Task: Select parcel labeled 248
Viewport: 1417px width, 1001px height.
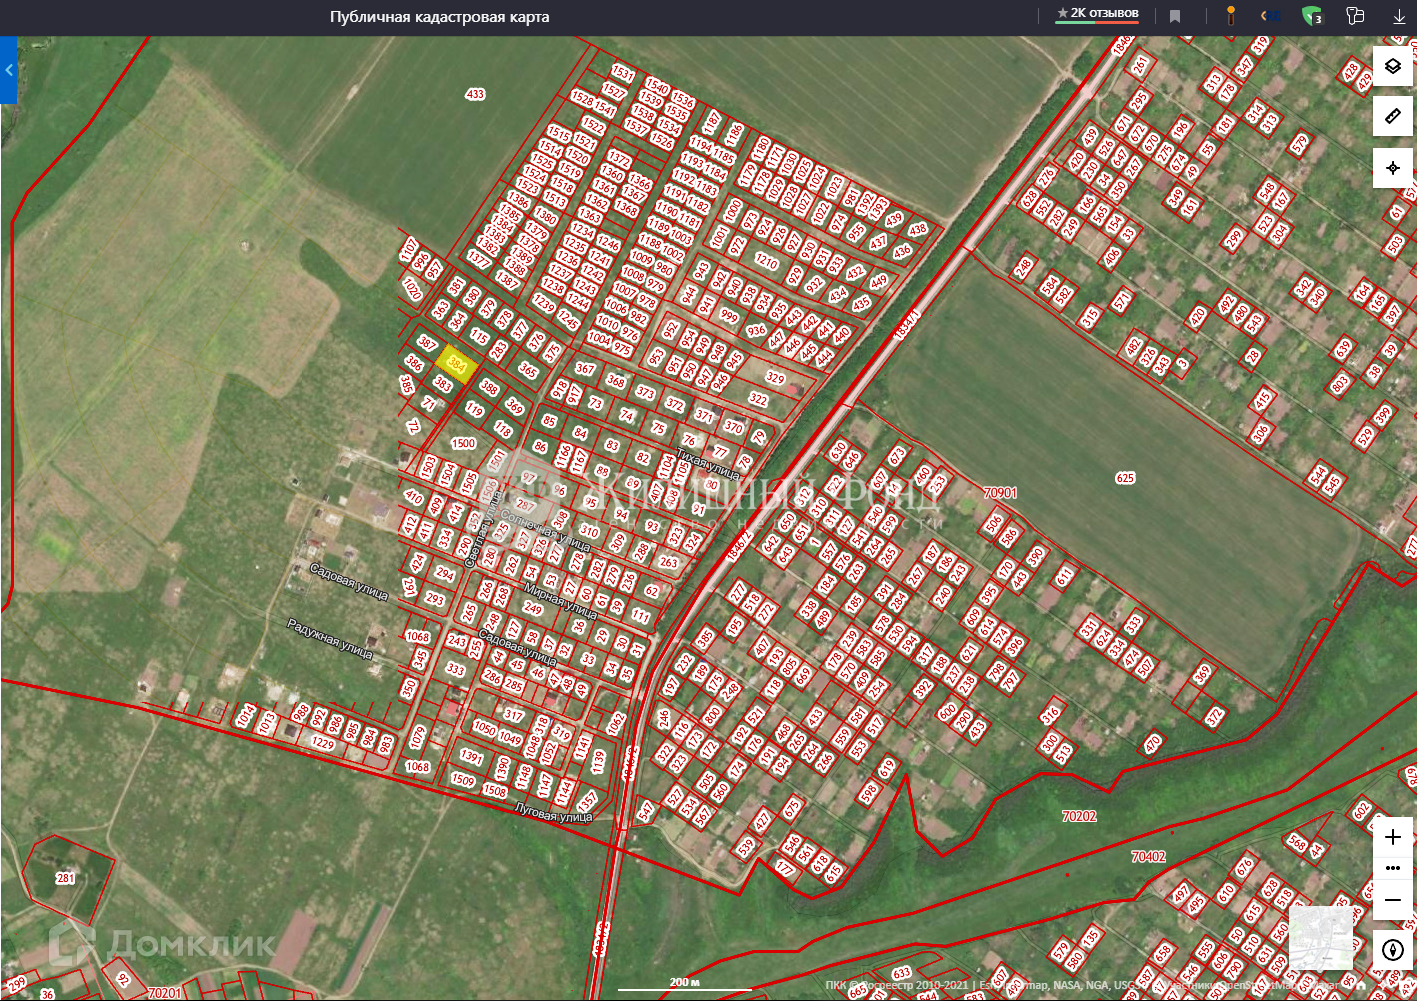Action: click(x=1022, y=267)
